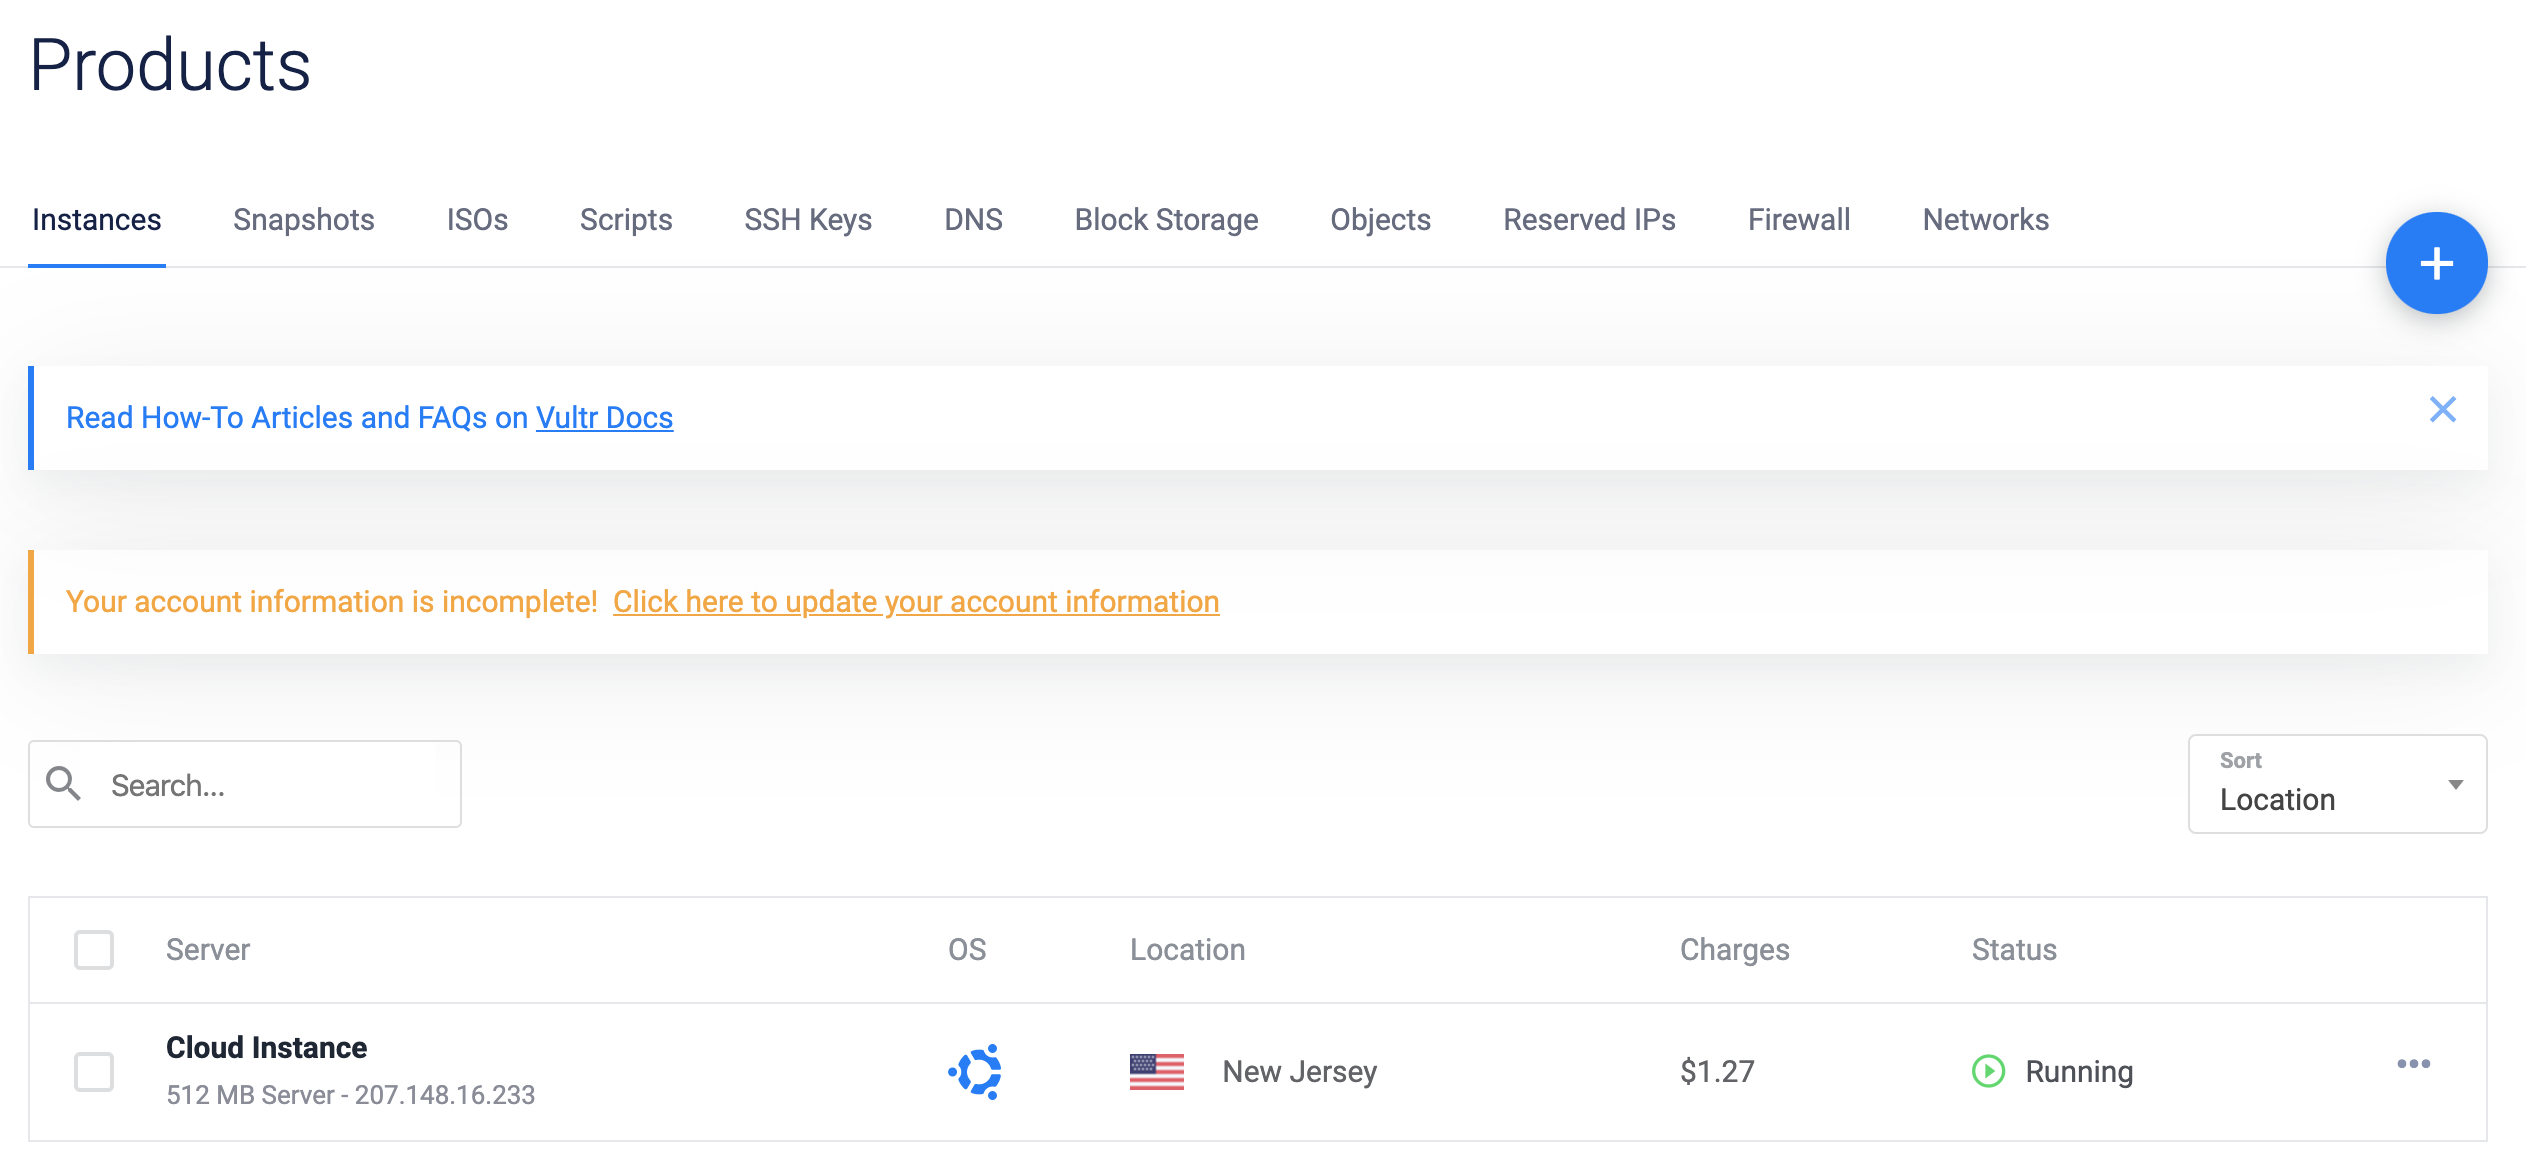
Task: Select the Reserved IPs tab
Action: pos(1588,219)
